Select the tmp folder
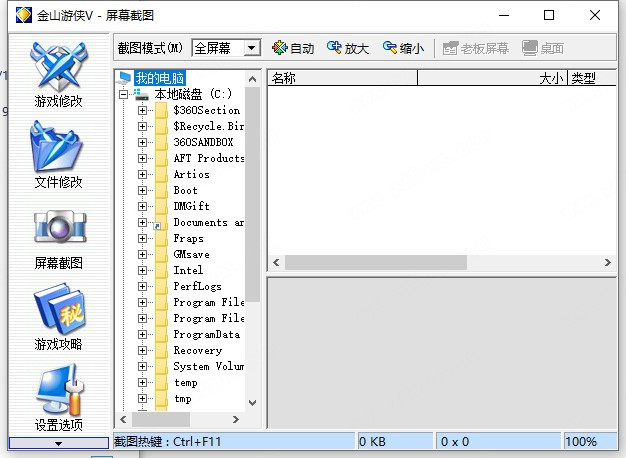 click(183, 398)
